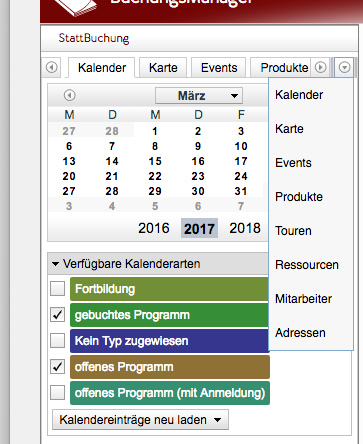Image resolution: width=363 pixels, height=444 pixels.
Task: Select day 15 in the March calendar
Action: [155, 161]
